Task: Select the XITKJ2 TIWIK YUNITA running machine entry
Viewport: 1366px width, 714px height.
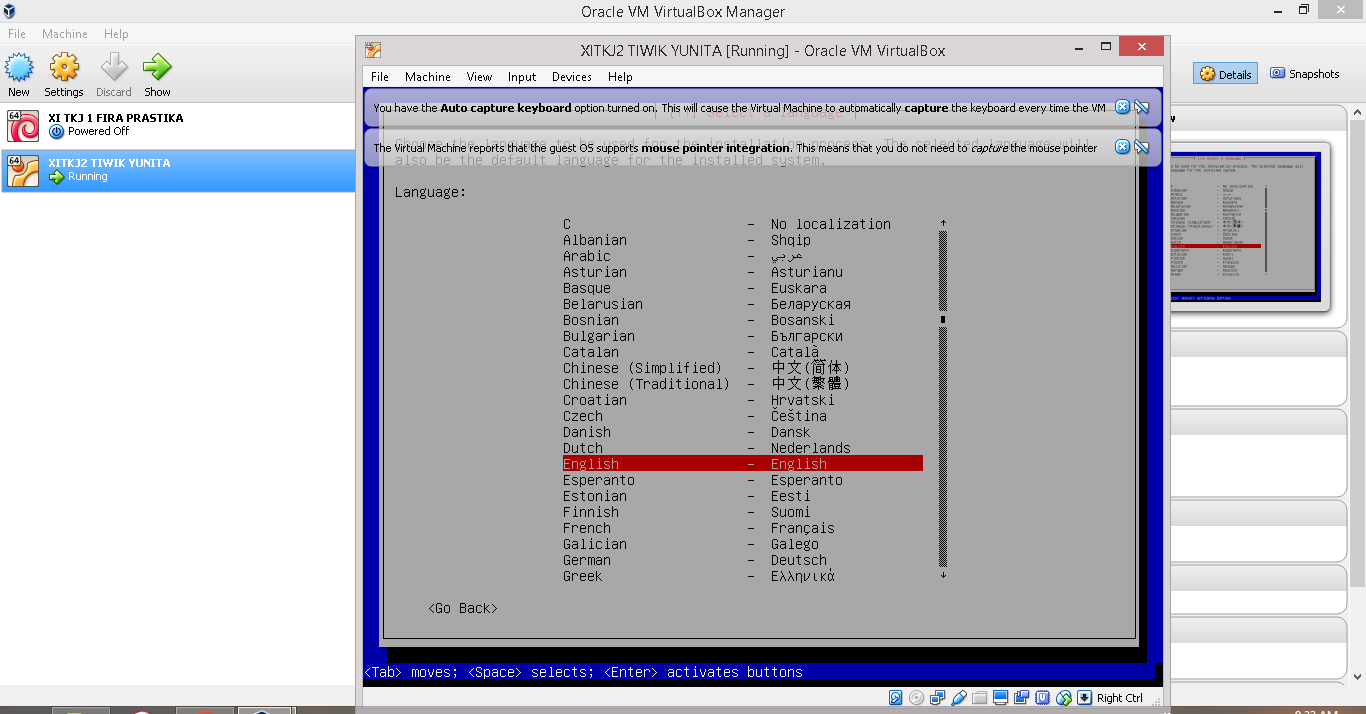Action: point(178,171)
